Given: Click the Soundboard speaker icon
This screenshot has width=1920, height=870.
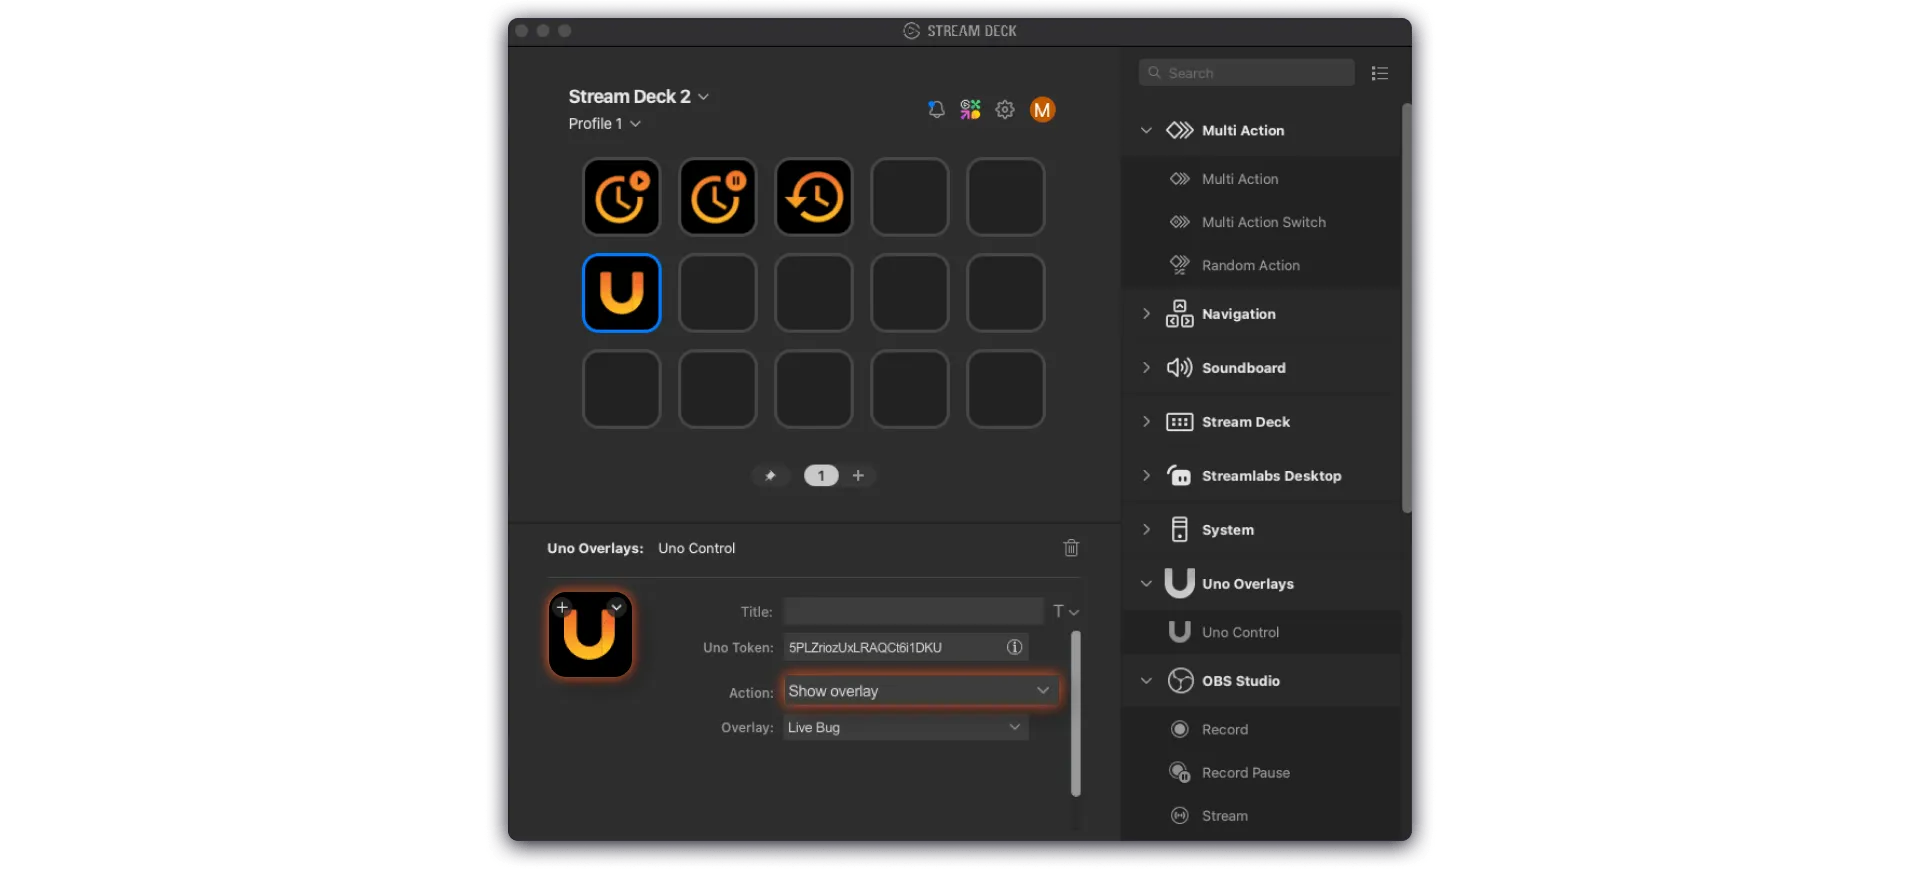Looking at the screenshot, I should [1180, 368].
